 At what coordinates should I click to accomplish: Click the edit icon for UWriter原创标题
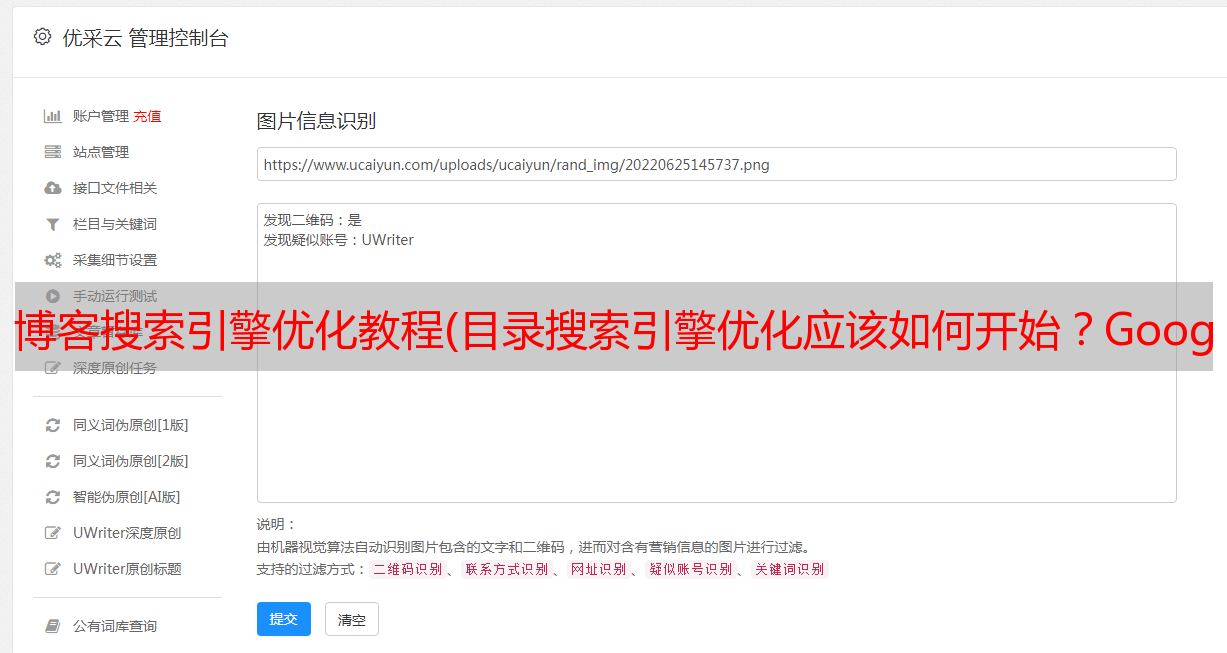coord(53,569)
